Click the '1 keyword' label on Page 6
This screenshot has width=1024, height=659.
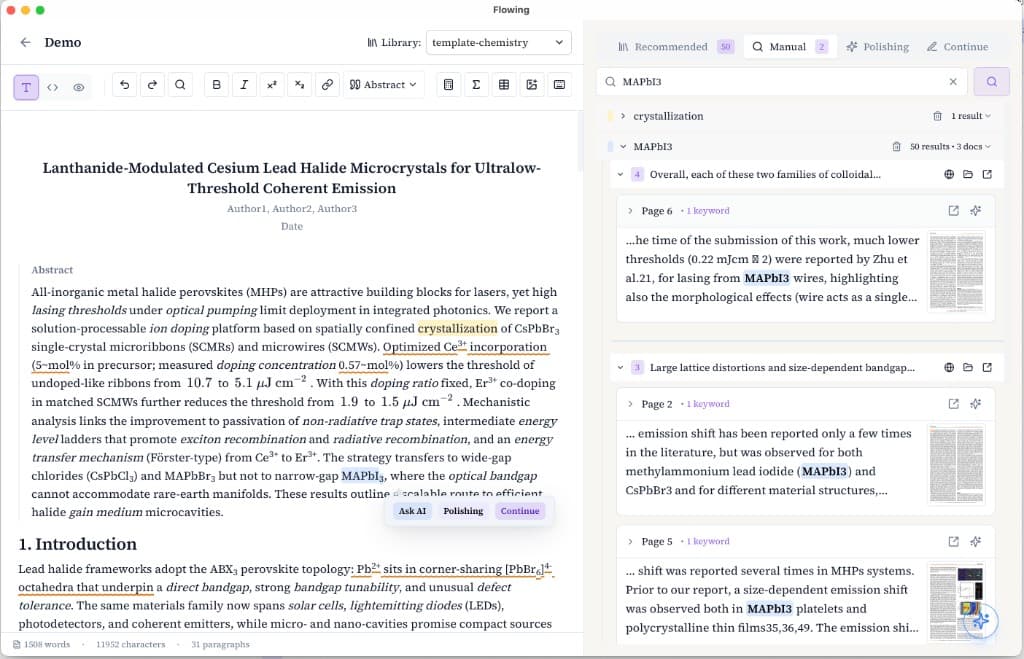(x=708, y=211)
